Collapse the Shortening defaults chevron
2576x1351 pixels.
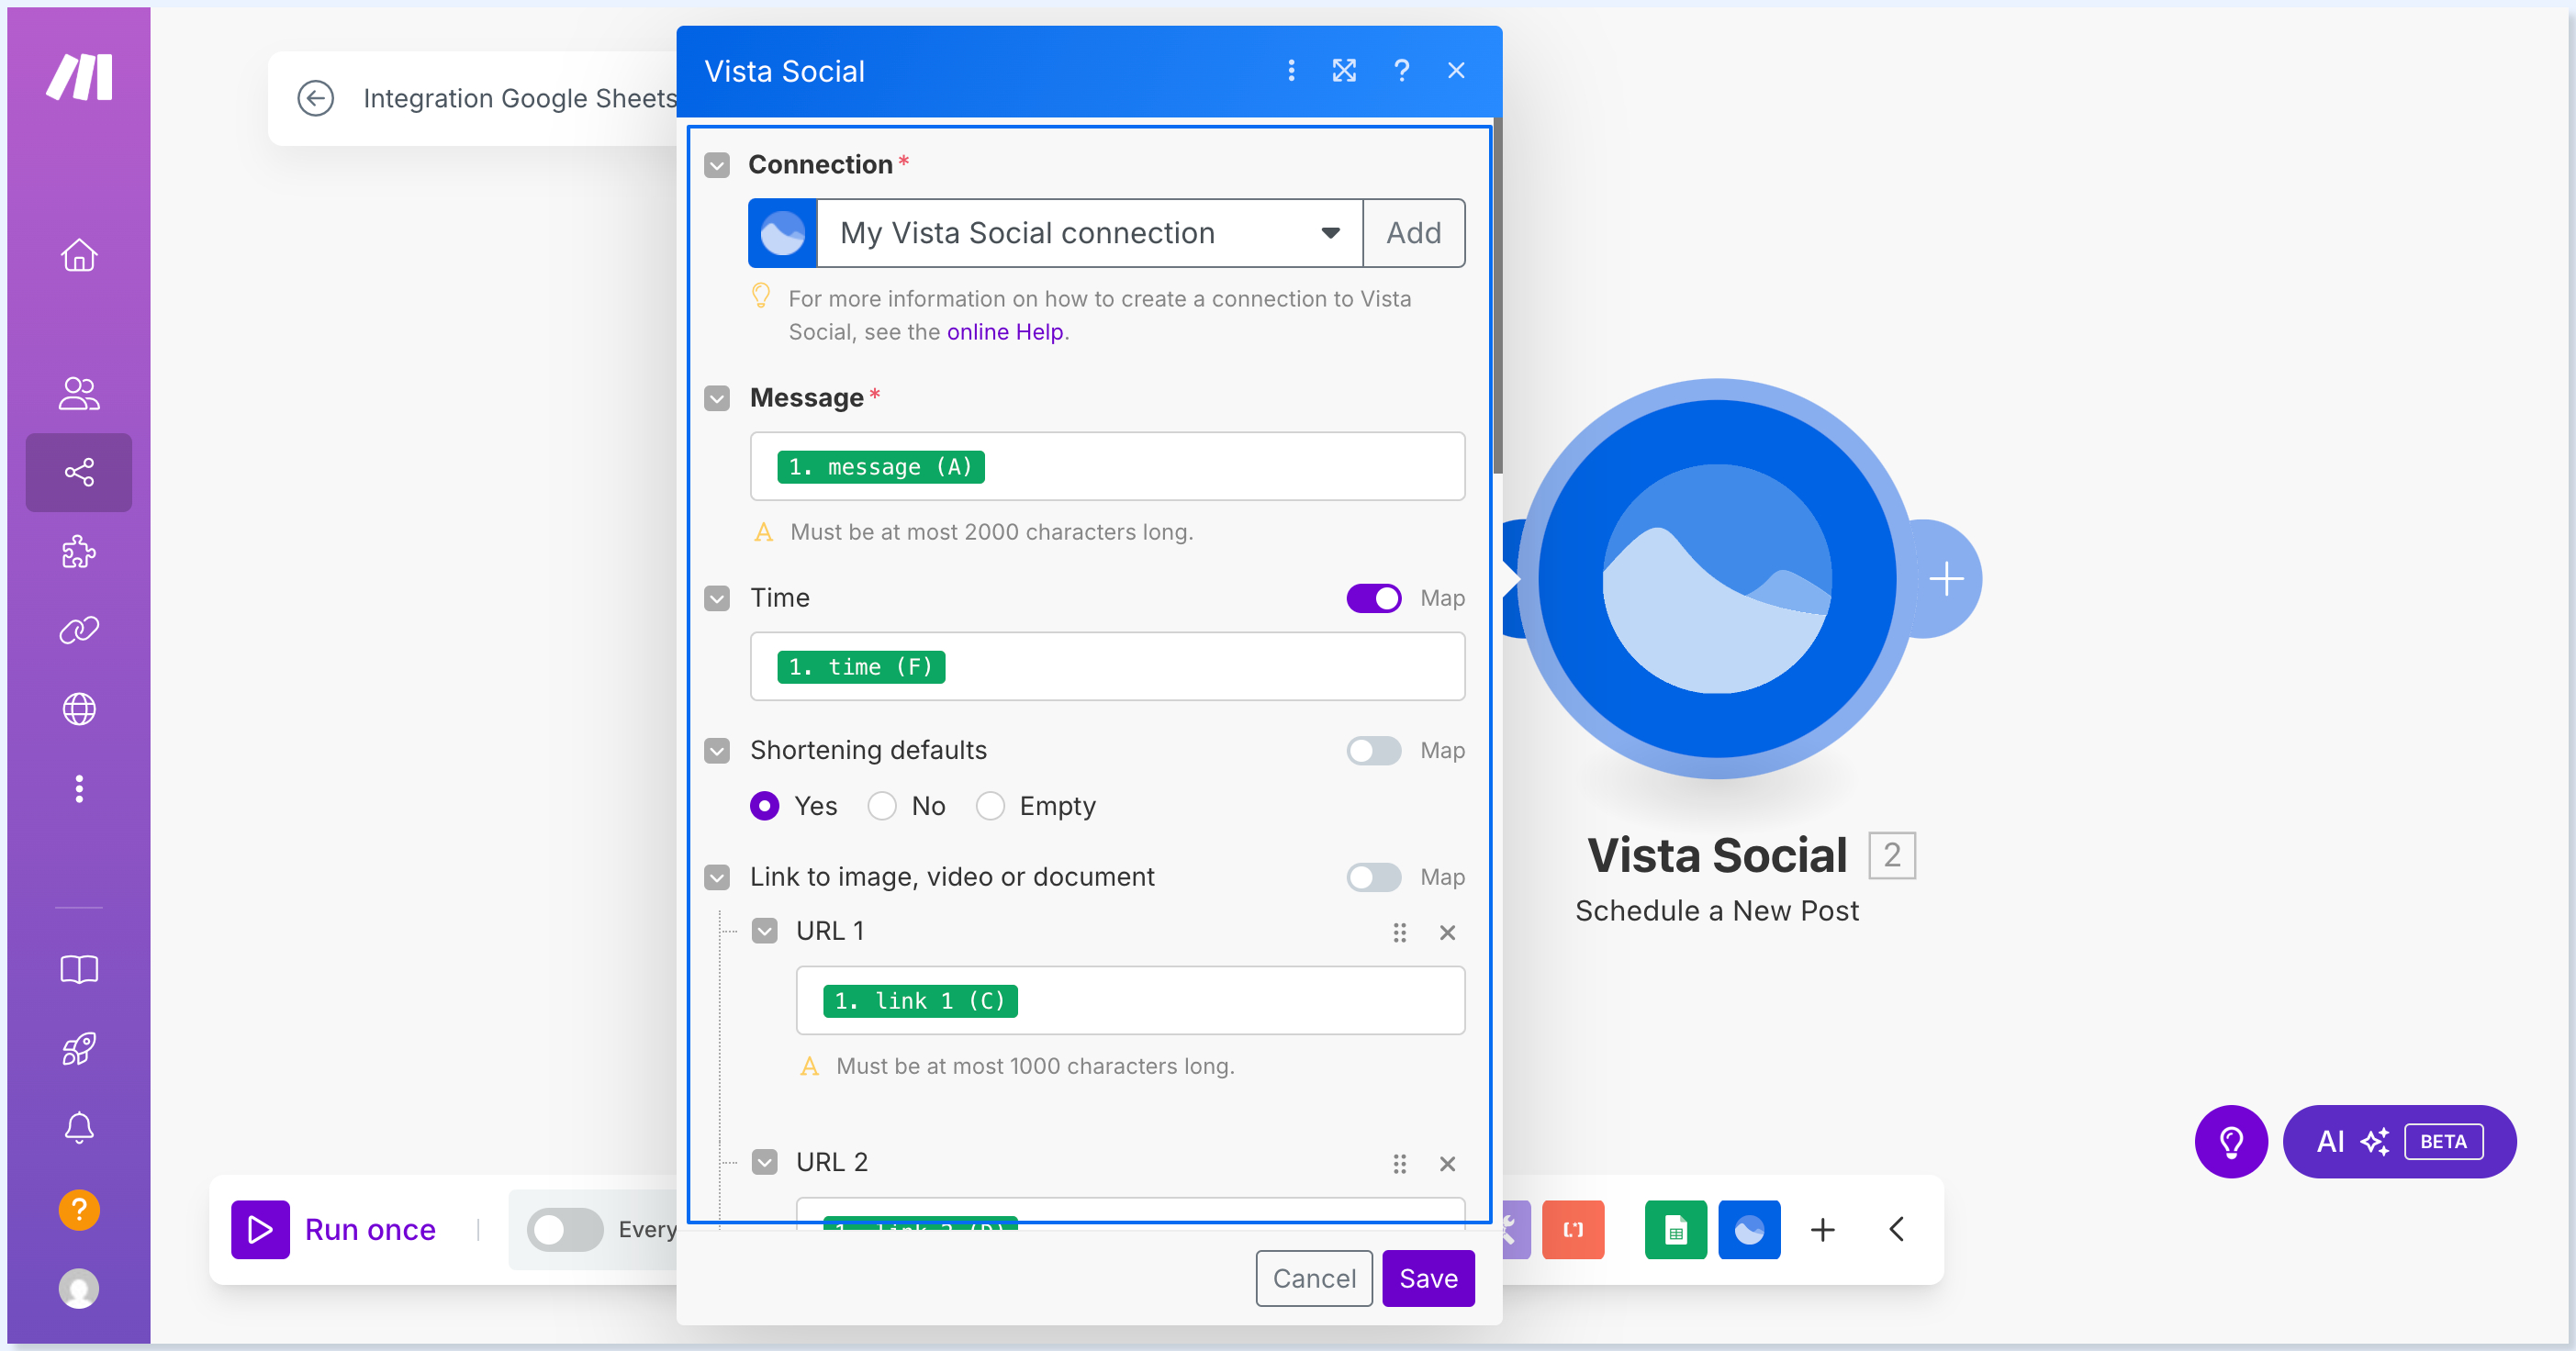coord(716,750)
